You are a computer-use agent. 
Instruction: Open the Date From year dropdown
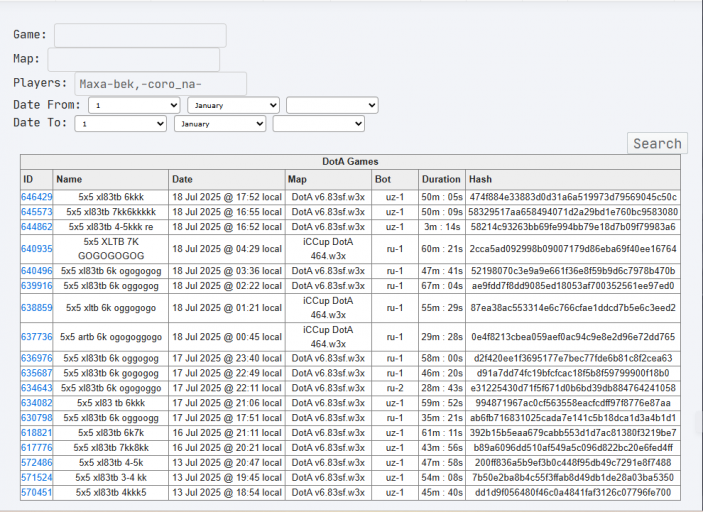[332, 105]
